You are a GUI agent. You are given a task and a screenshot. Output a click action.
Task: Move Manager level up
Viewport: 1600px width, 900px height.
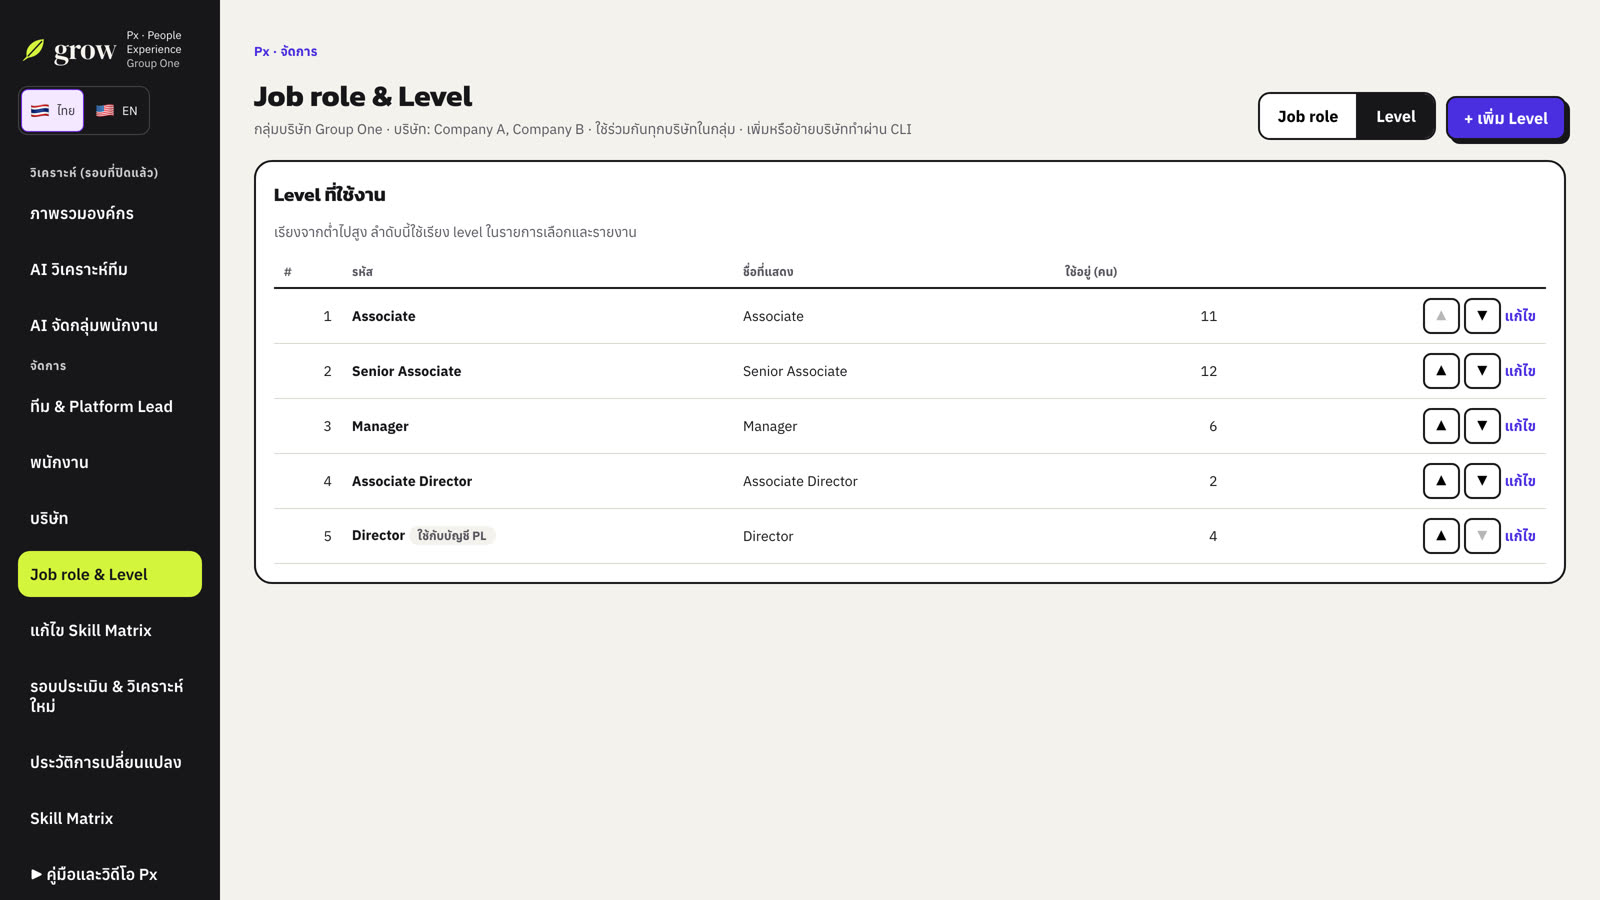pyautogui.click(x=1441, y=426)
